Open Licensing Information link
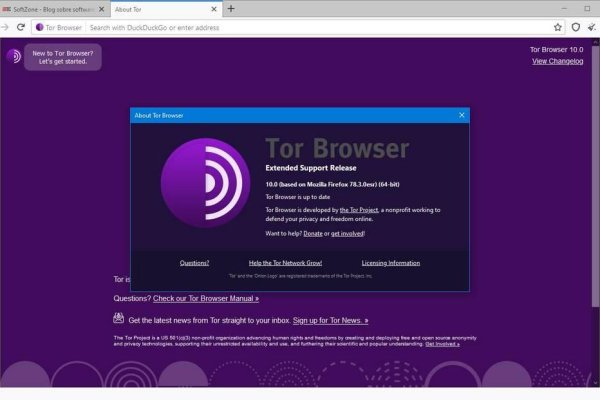 (x=390, y=263)
